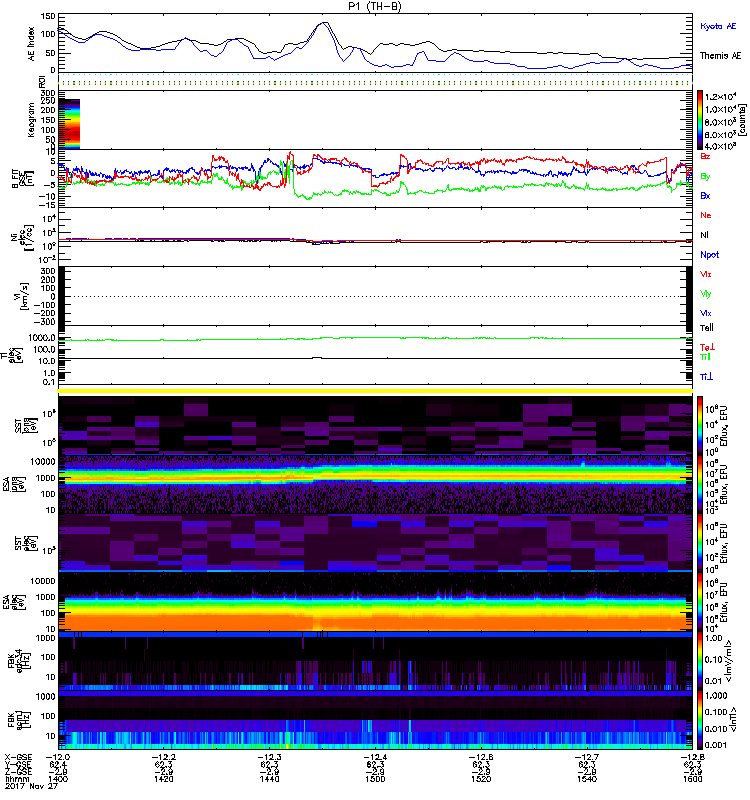
Task: Click the Viy velocity legend label
Action: 706,293
